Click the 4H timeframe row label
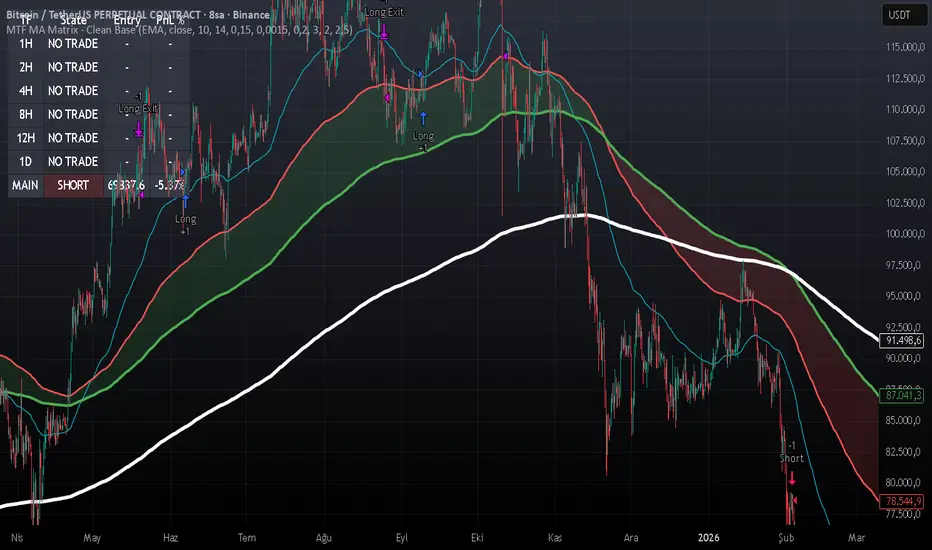Image resolution: width=932 pixels, height=550 pixels. coord(26,91)
